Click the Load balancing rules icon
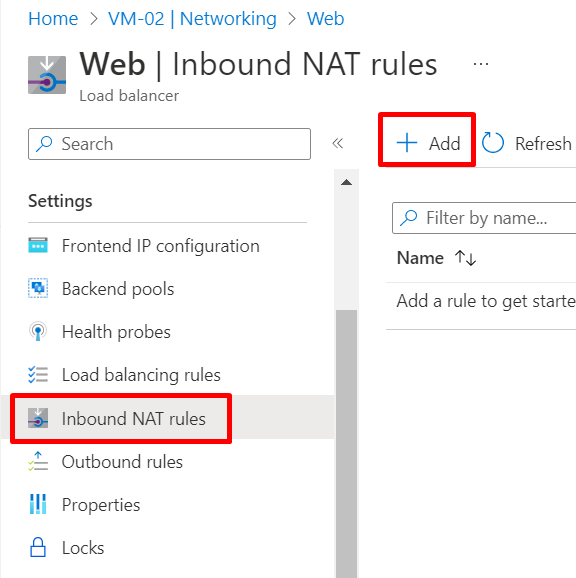The height and width of the screenshot is (578, 576). (38, 375)
